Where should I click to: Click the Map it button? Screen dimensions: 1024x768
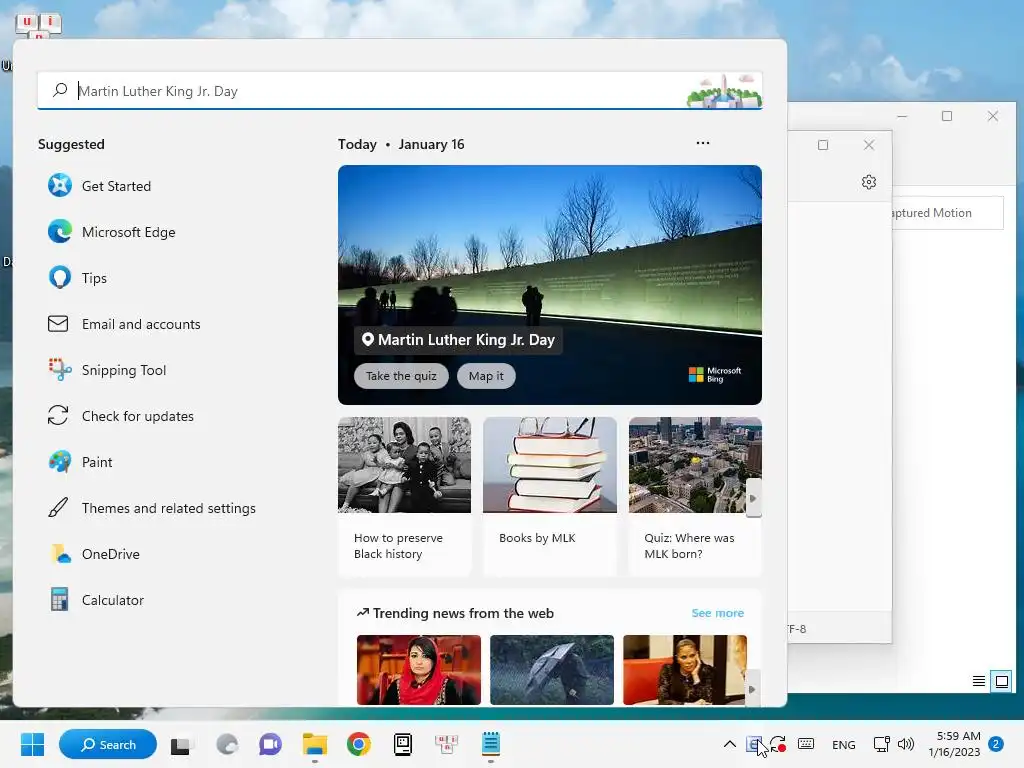click(486, 376)
